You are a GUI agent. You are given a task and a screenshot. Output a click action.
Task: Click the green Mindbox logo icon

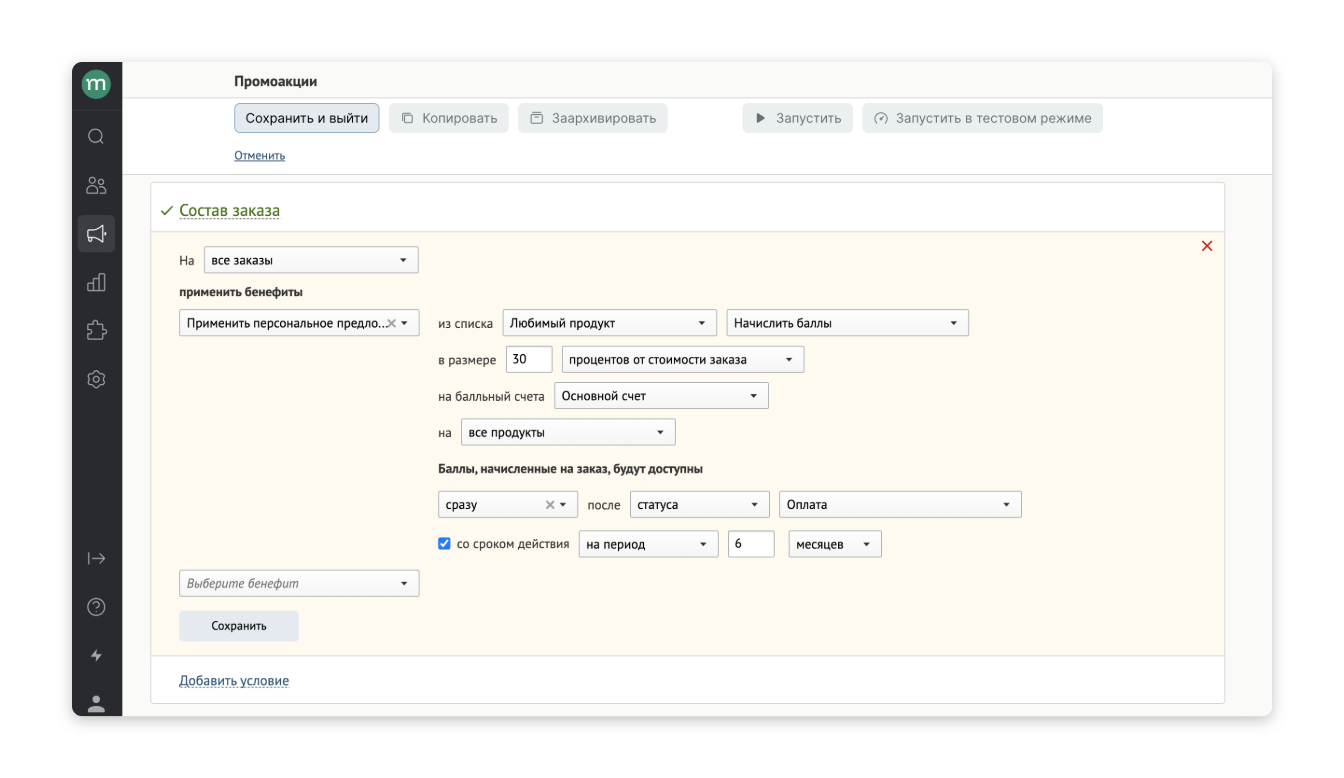(x=96, y=86)
